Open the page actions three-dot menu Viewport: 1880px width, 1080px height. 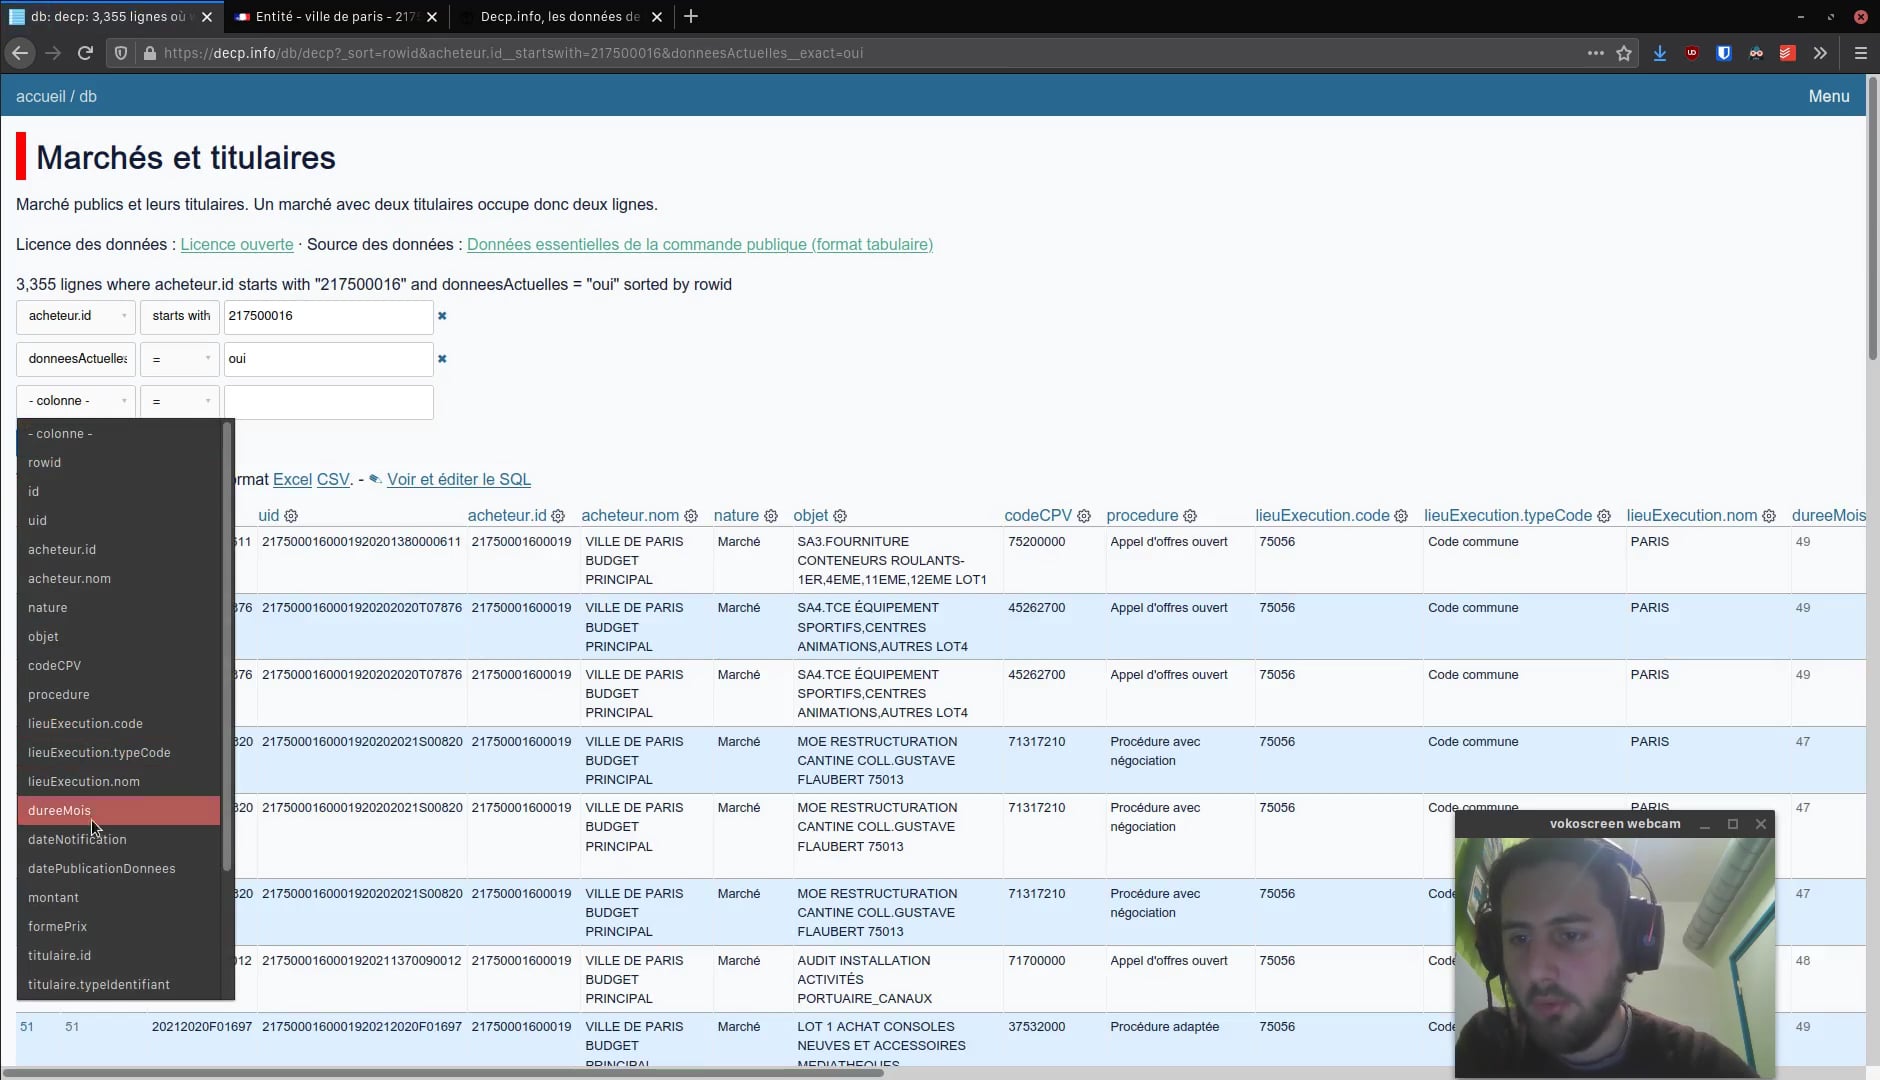(1596, 53)
